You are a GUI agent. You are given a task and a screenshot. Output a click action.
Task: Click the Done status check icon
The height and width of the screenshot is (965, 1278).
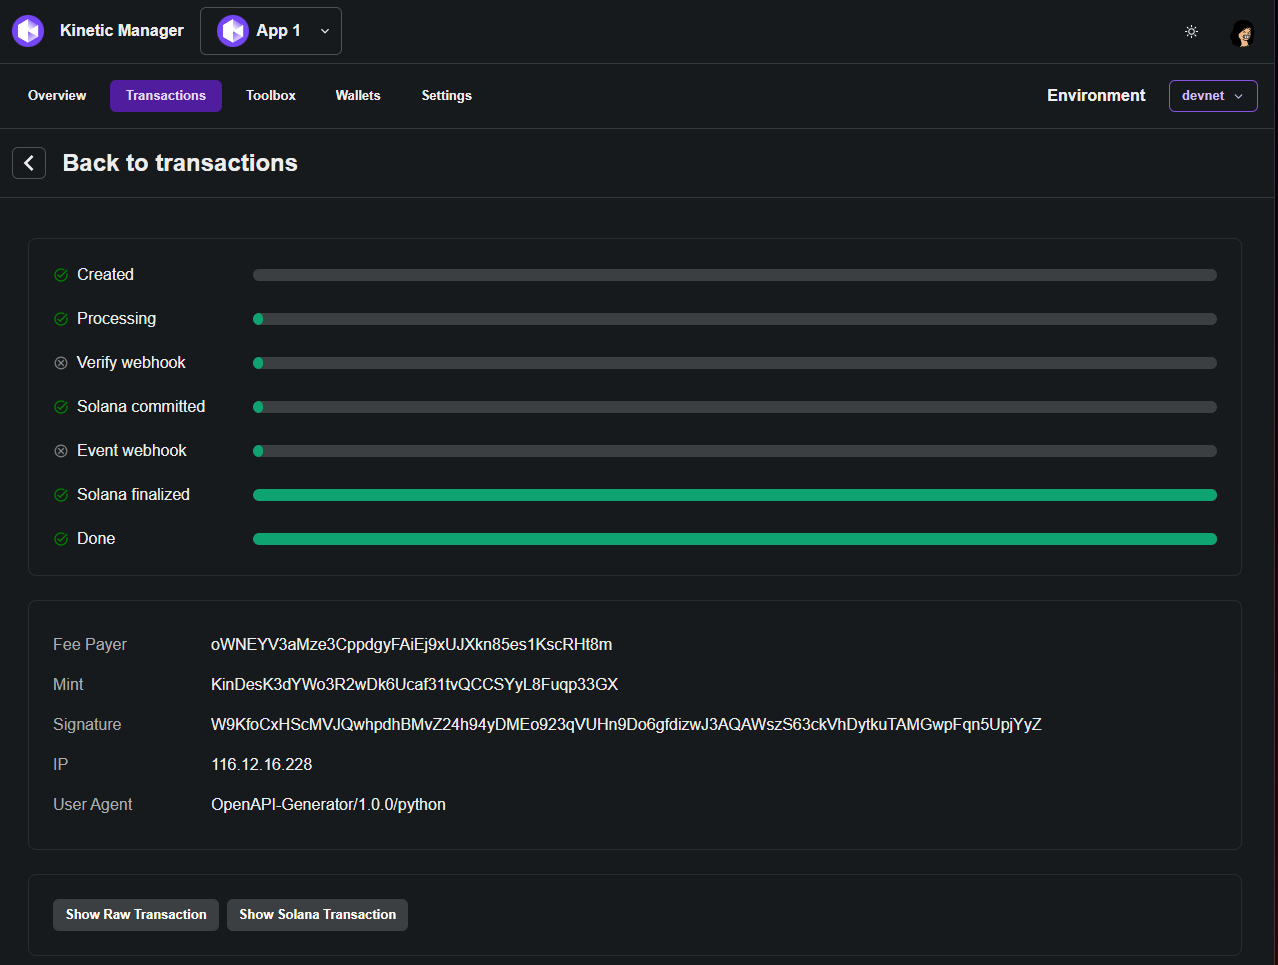click(x=61, y=539)
